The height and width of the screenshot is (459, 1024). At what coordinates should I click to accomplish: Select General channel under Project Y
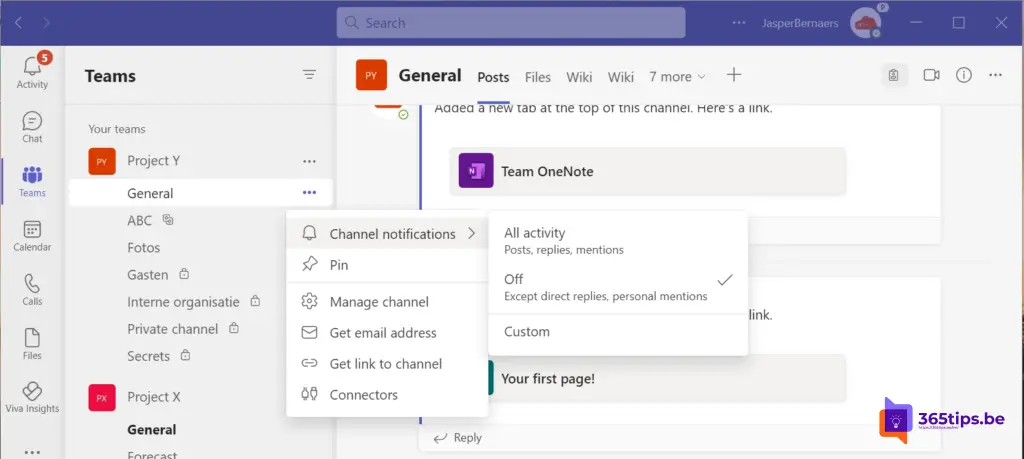200,193
